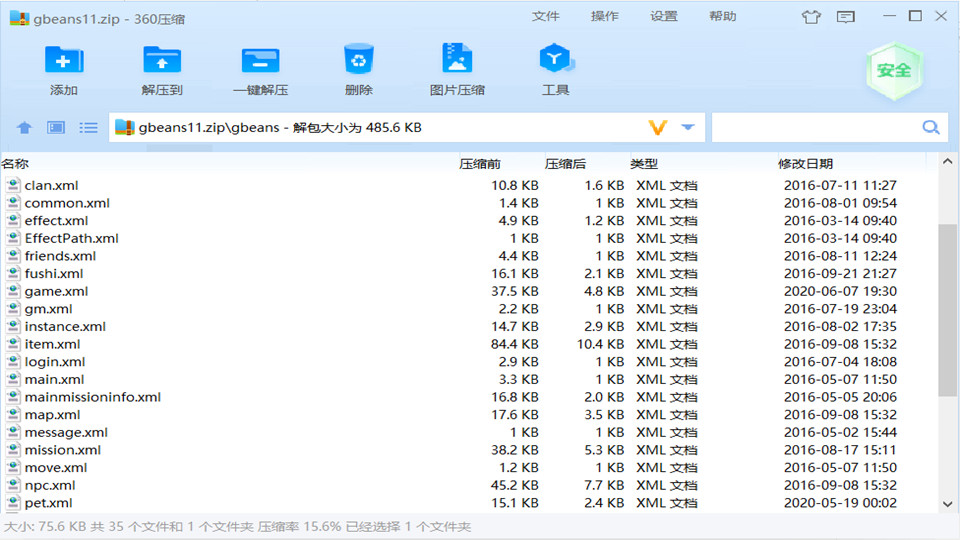Open the 文件 menu
This screenshot has height=540, width=960.
click(x=546, y=17)
